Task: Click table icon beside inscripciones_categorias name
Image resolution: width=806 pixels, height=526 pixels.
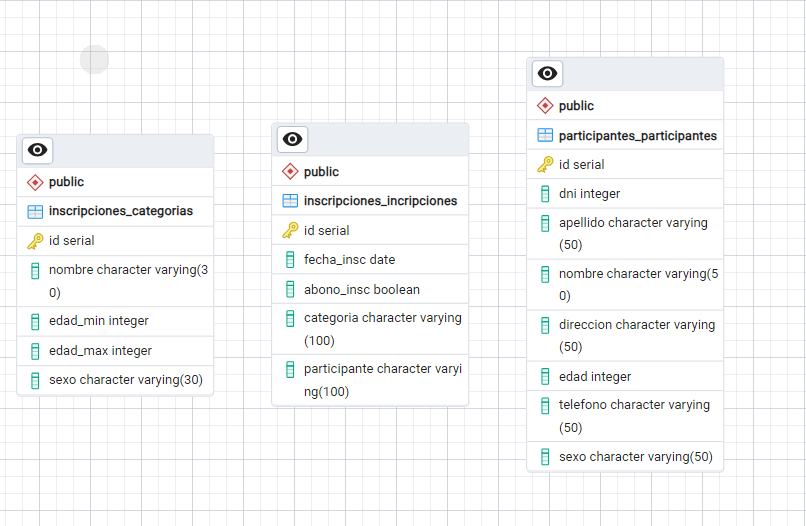Action: click(35, 211)
